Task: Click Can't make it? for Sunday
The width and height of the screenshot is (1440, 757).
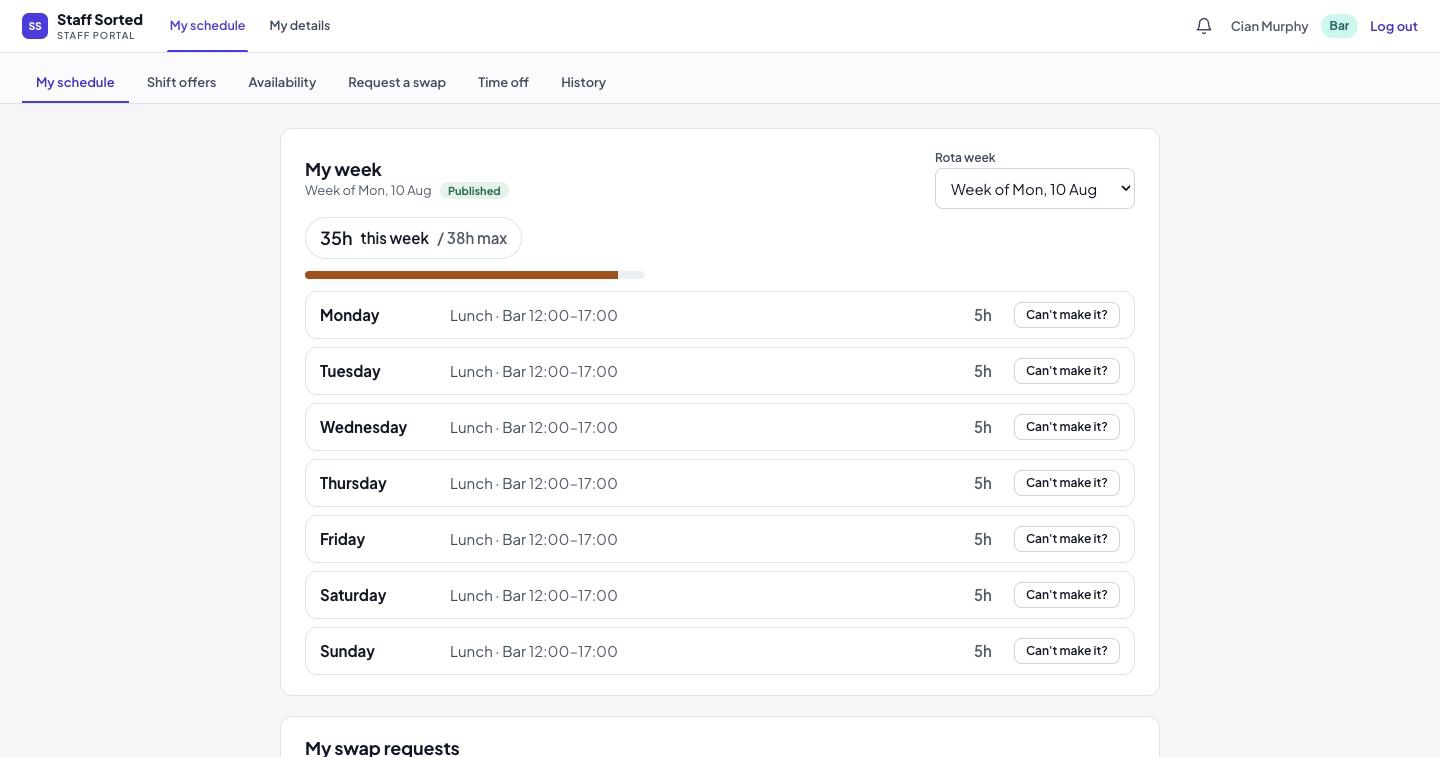Action: click(1067, 651)
